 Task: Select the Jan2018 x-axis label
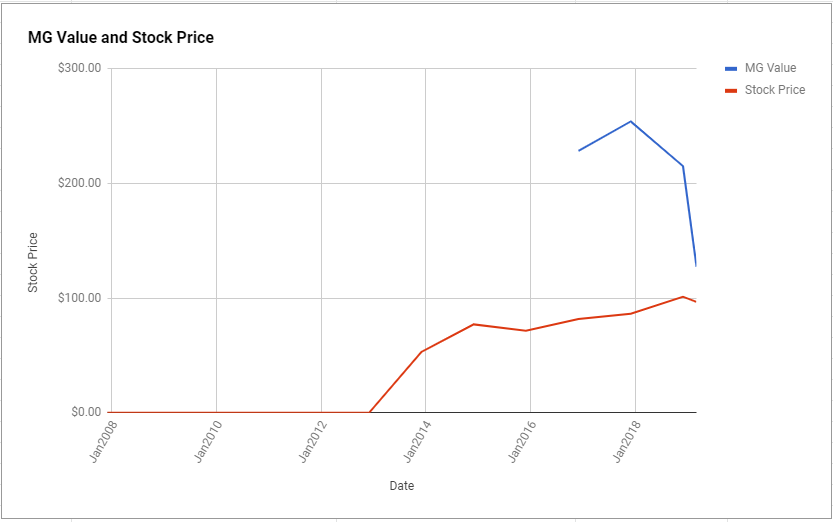point(627,441)
